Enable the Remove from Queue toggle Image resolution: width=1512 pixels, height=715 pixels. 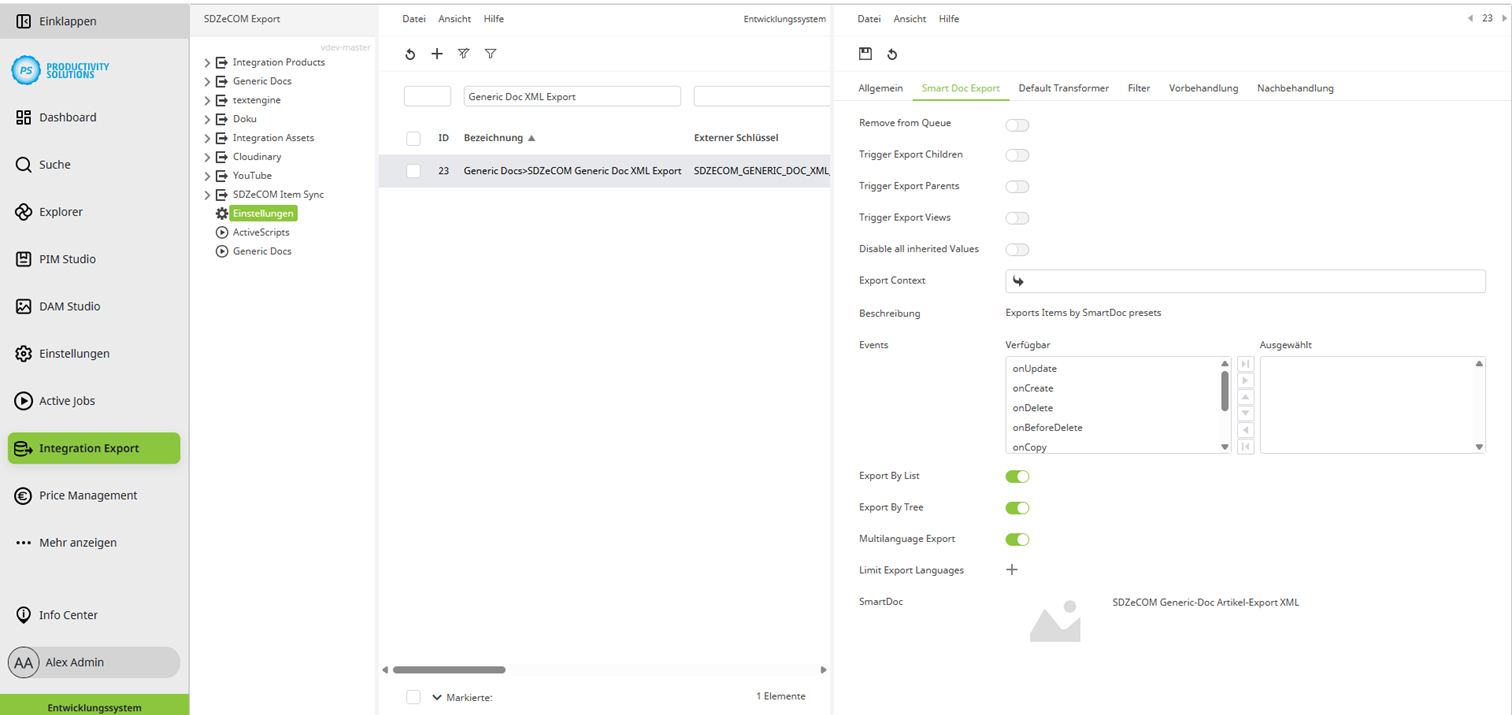tap(1017, 124)
